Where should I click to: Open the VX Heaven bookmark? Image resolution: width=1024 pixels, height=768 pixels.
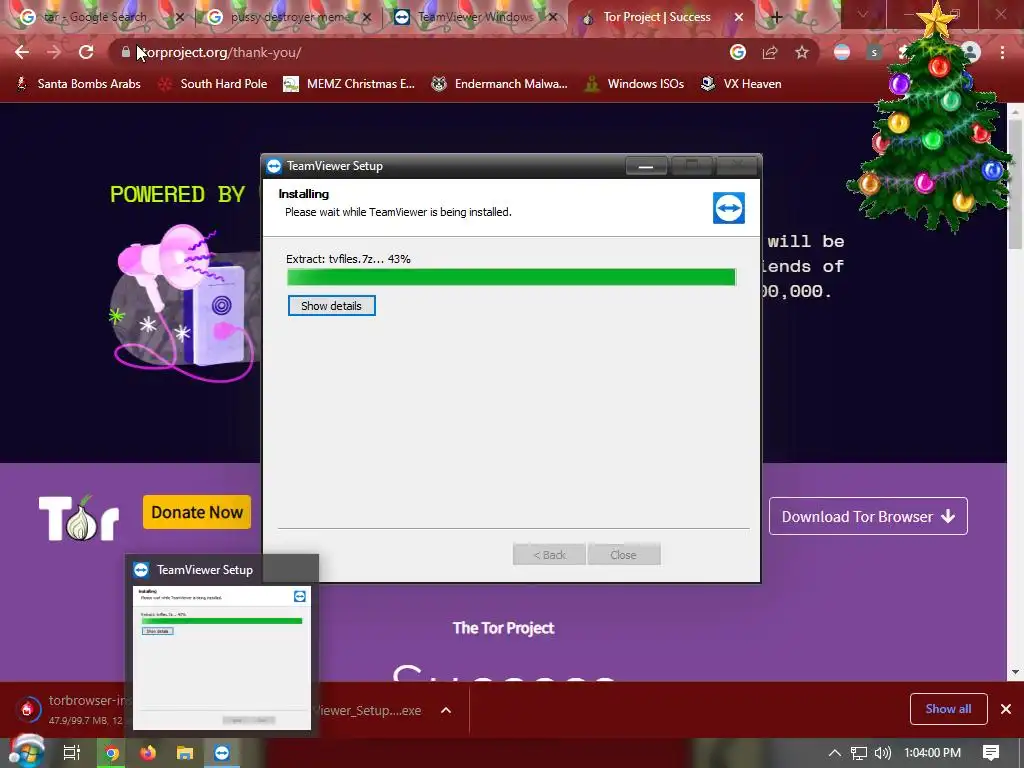pos(741,84)
